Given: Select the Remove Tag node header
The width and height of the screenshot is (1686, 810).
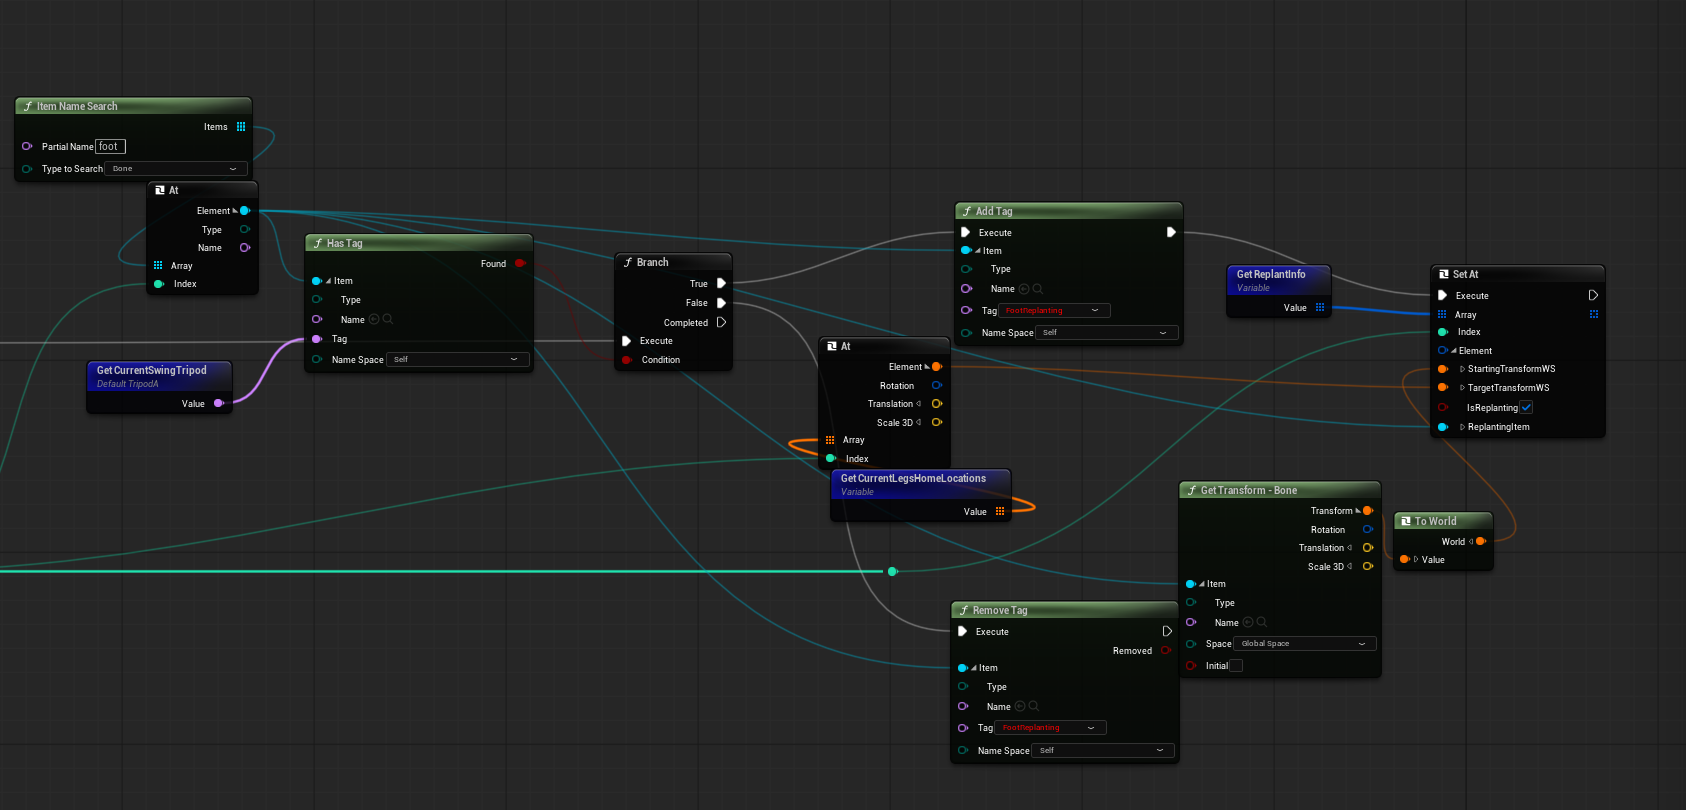Looking at the screenshot, I should [1064, 610].
